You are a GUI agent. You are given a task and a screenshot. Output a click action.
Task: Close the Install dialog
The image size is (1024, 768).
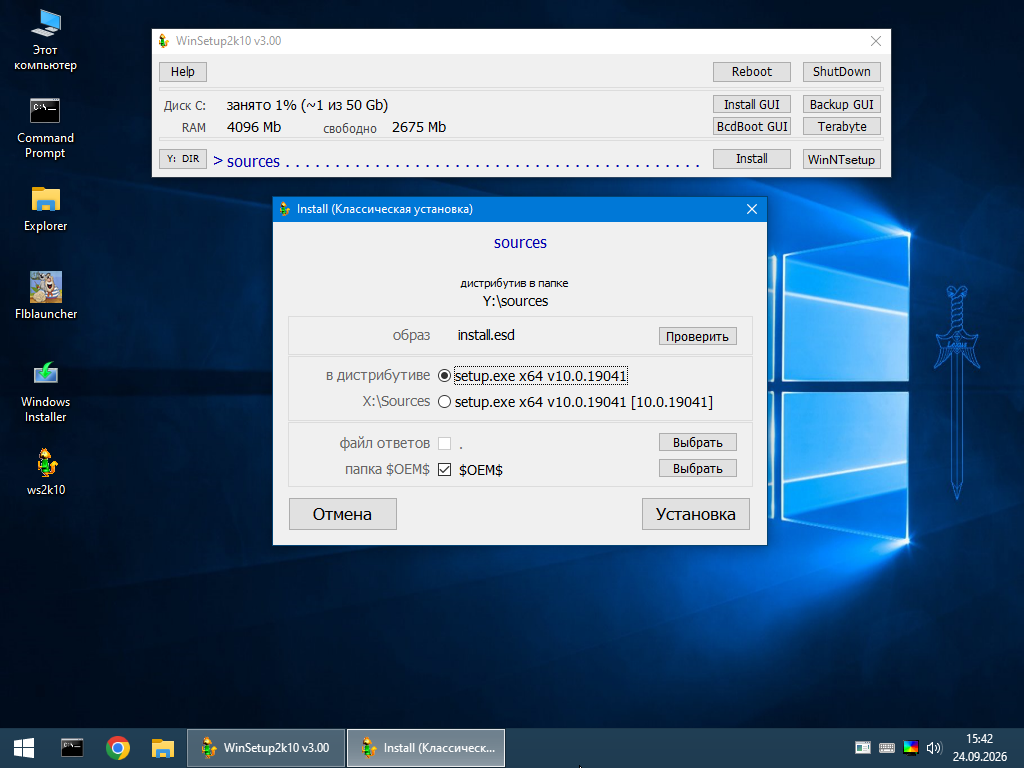752,209
